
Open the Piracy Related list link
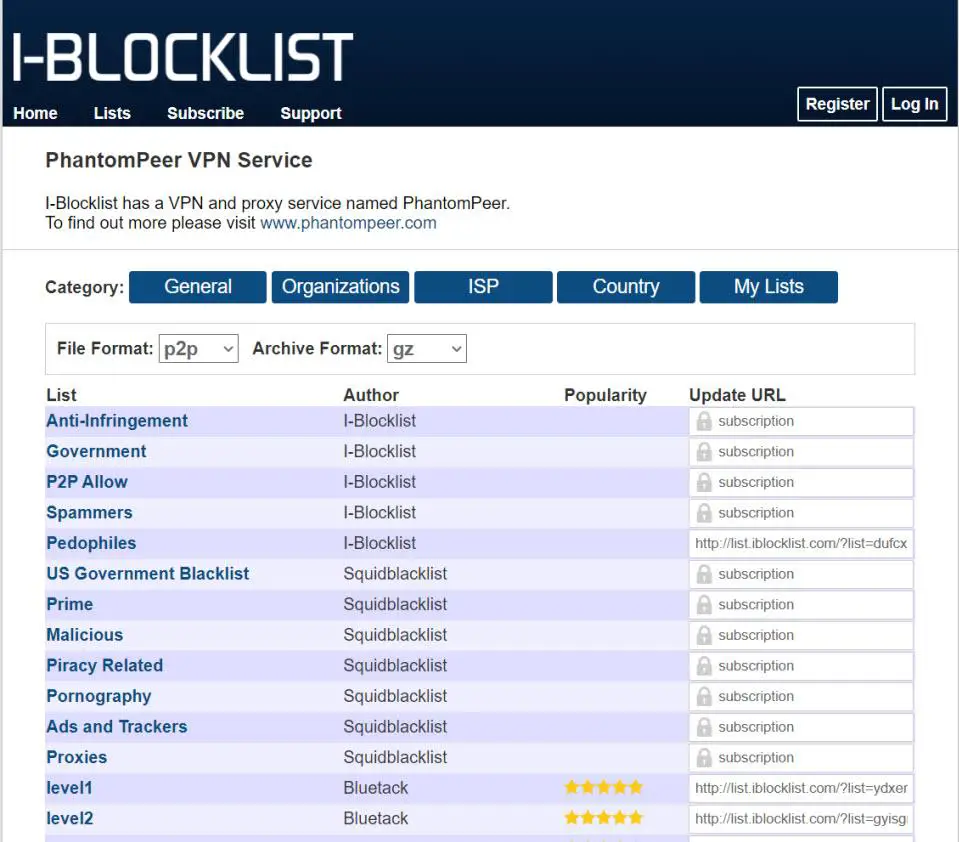point(104,666)
